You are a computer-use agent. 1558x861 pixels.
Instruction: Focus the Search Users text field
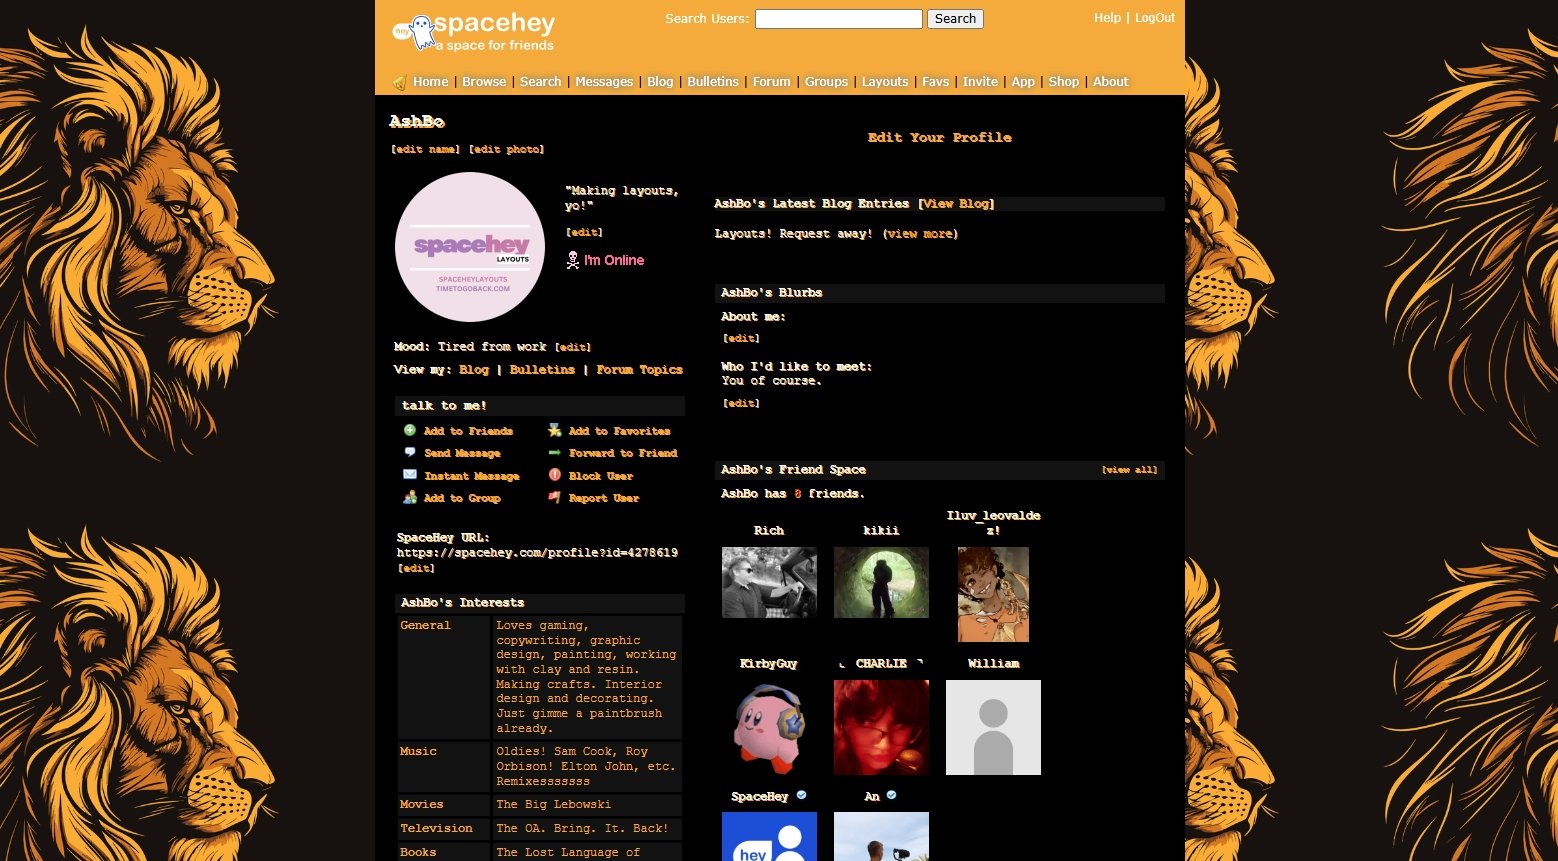(838, 19)
